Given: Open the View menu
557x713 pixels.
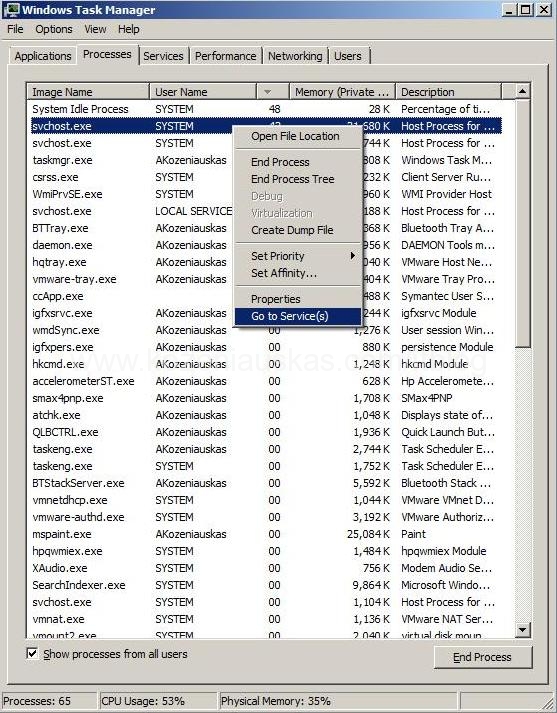Looking at the screenshot, I should (x=95, y=29).
